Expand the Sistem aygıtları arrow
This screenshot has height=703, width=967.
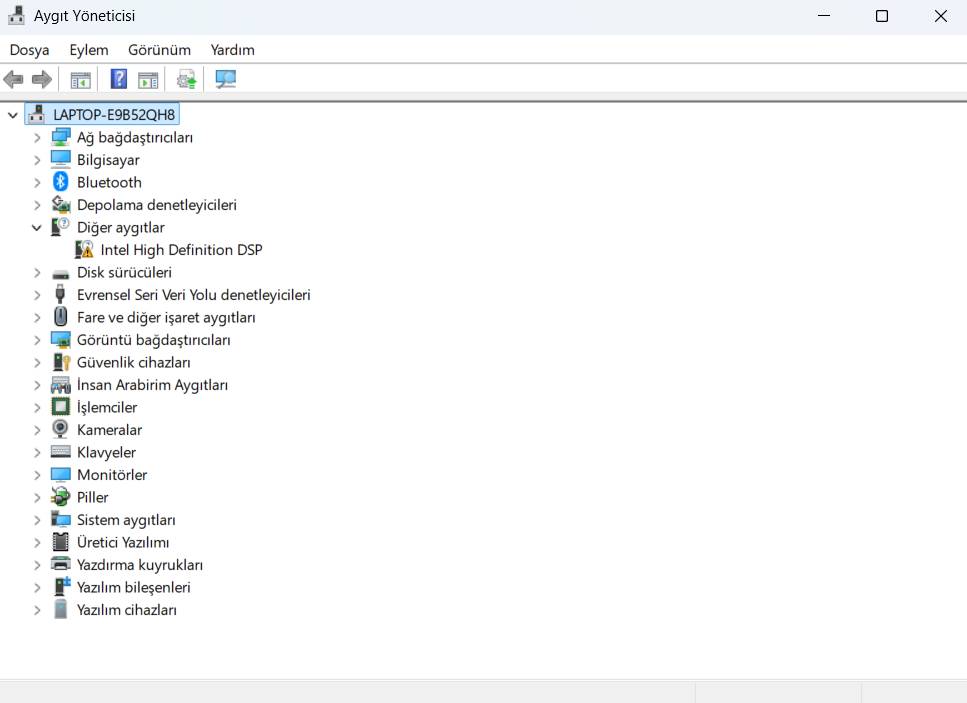coord(37,520)
